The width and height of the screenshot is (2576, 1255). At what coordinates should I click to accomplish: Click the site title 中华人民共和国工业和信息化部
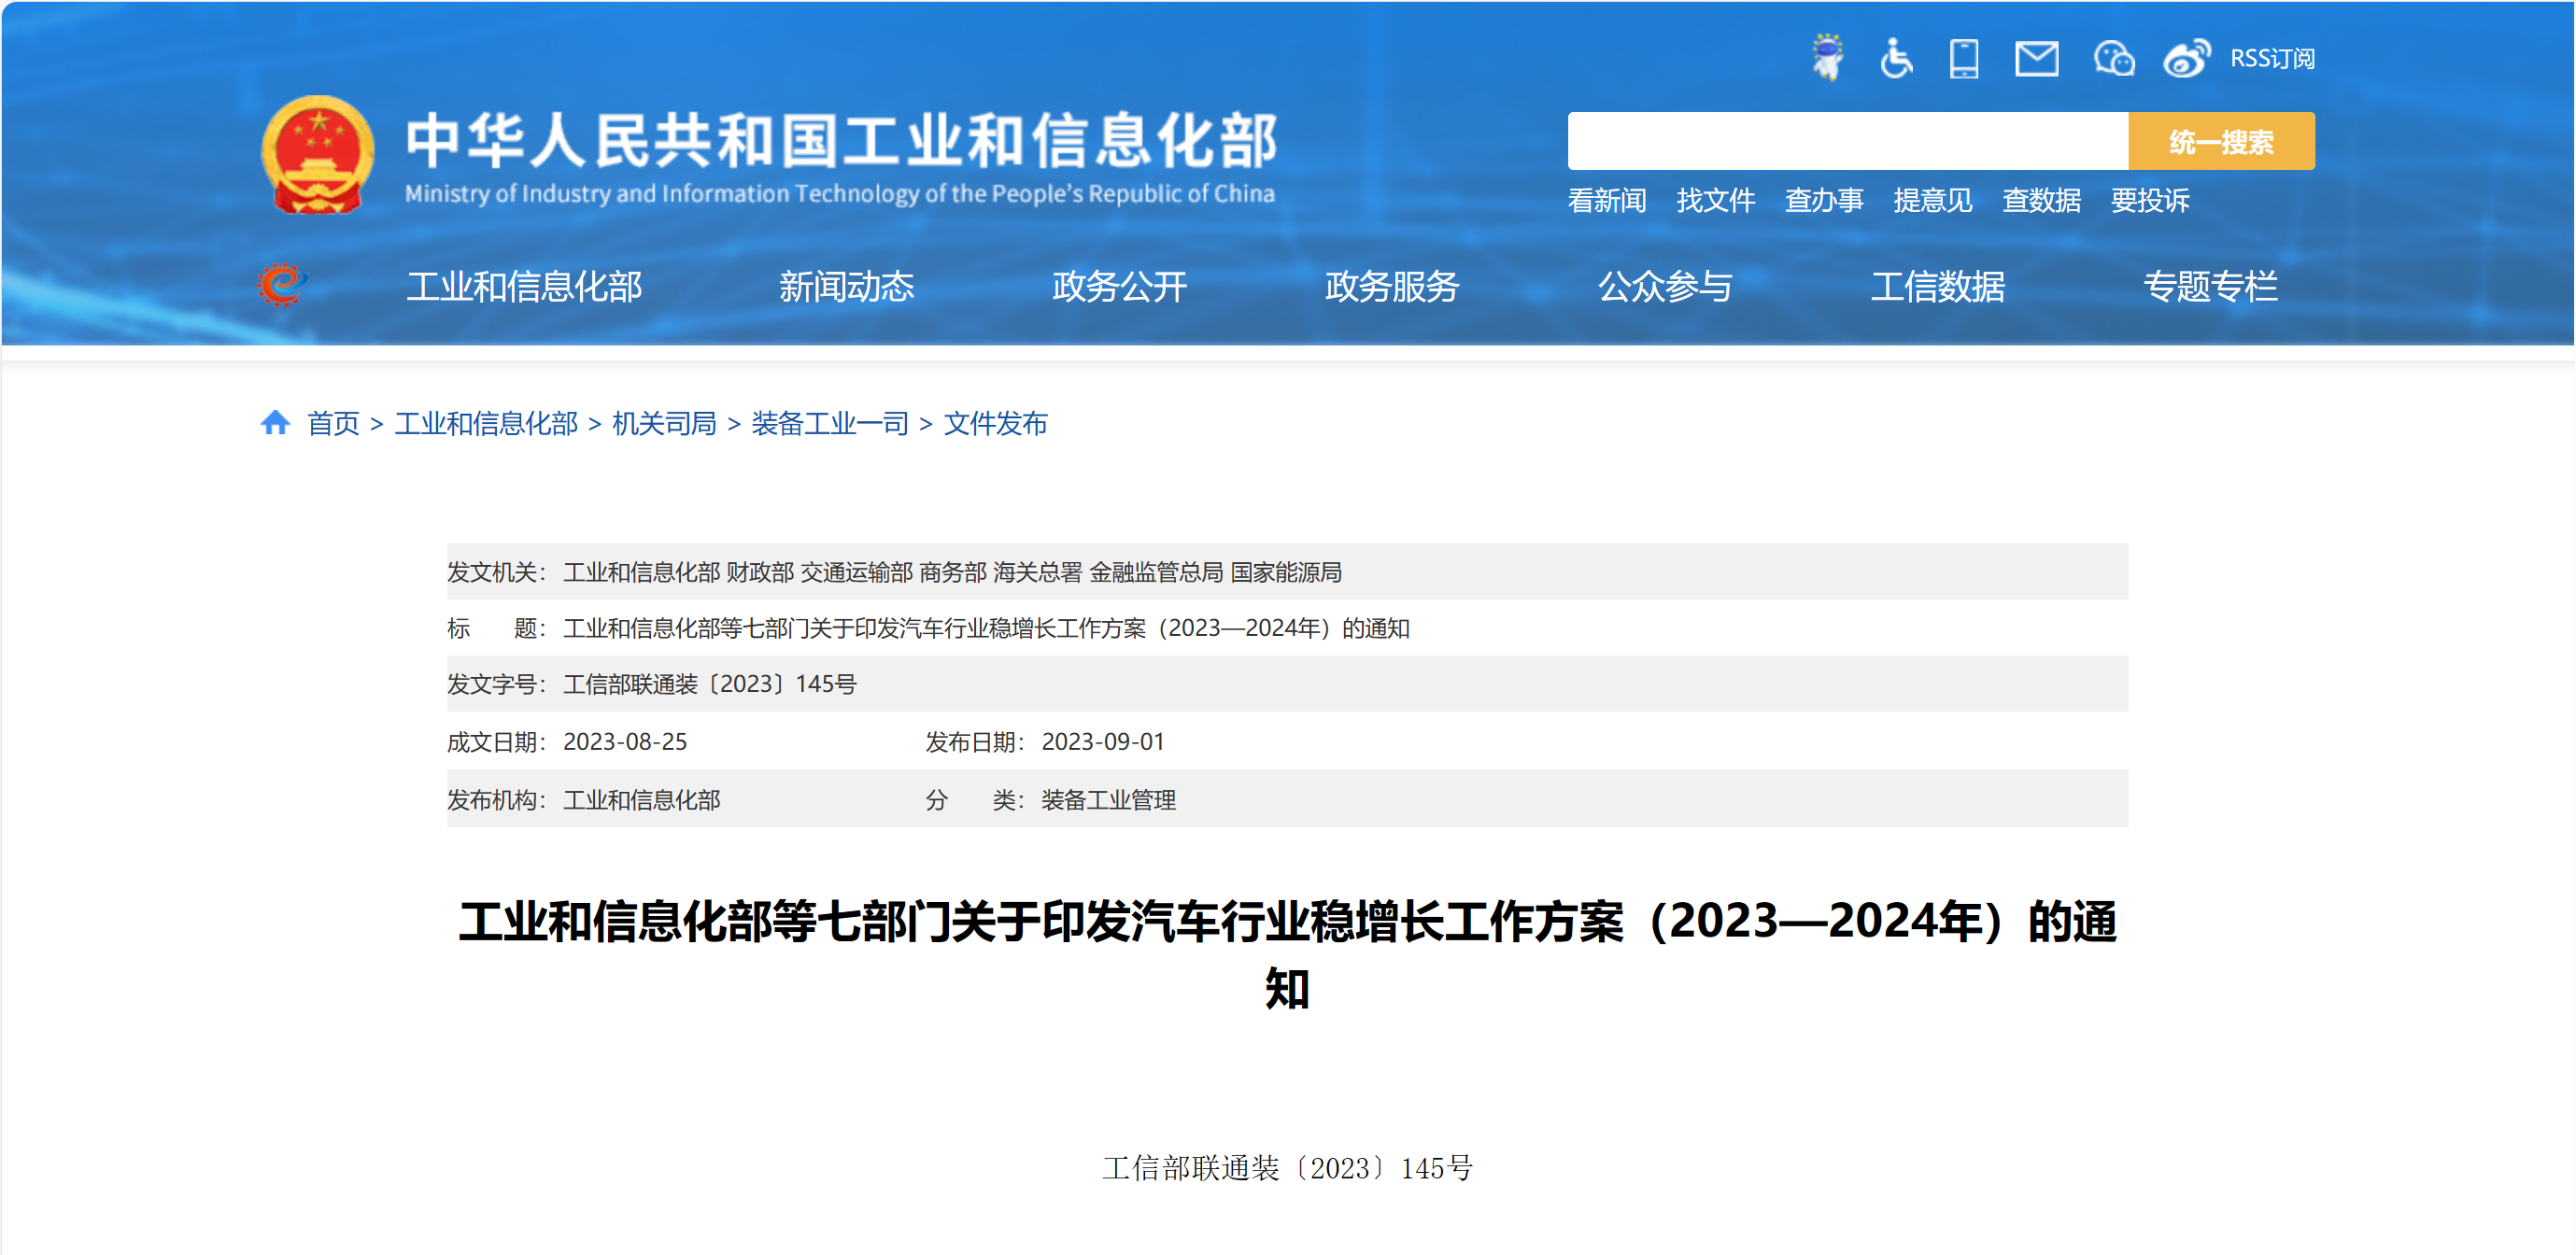coord(842,140)
